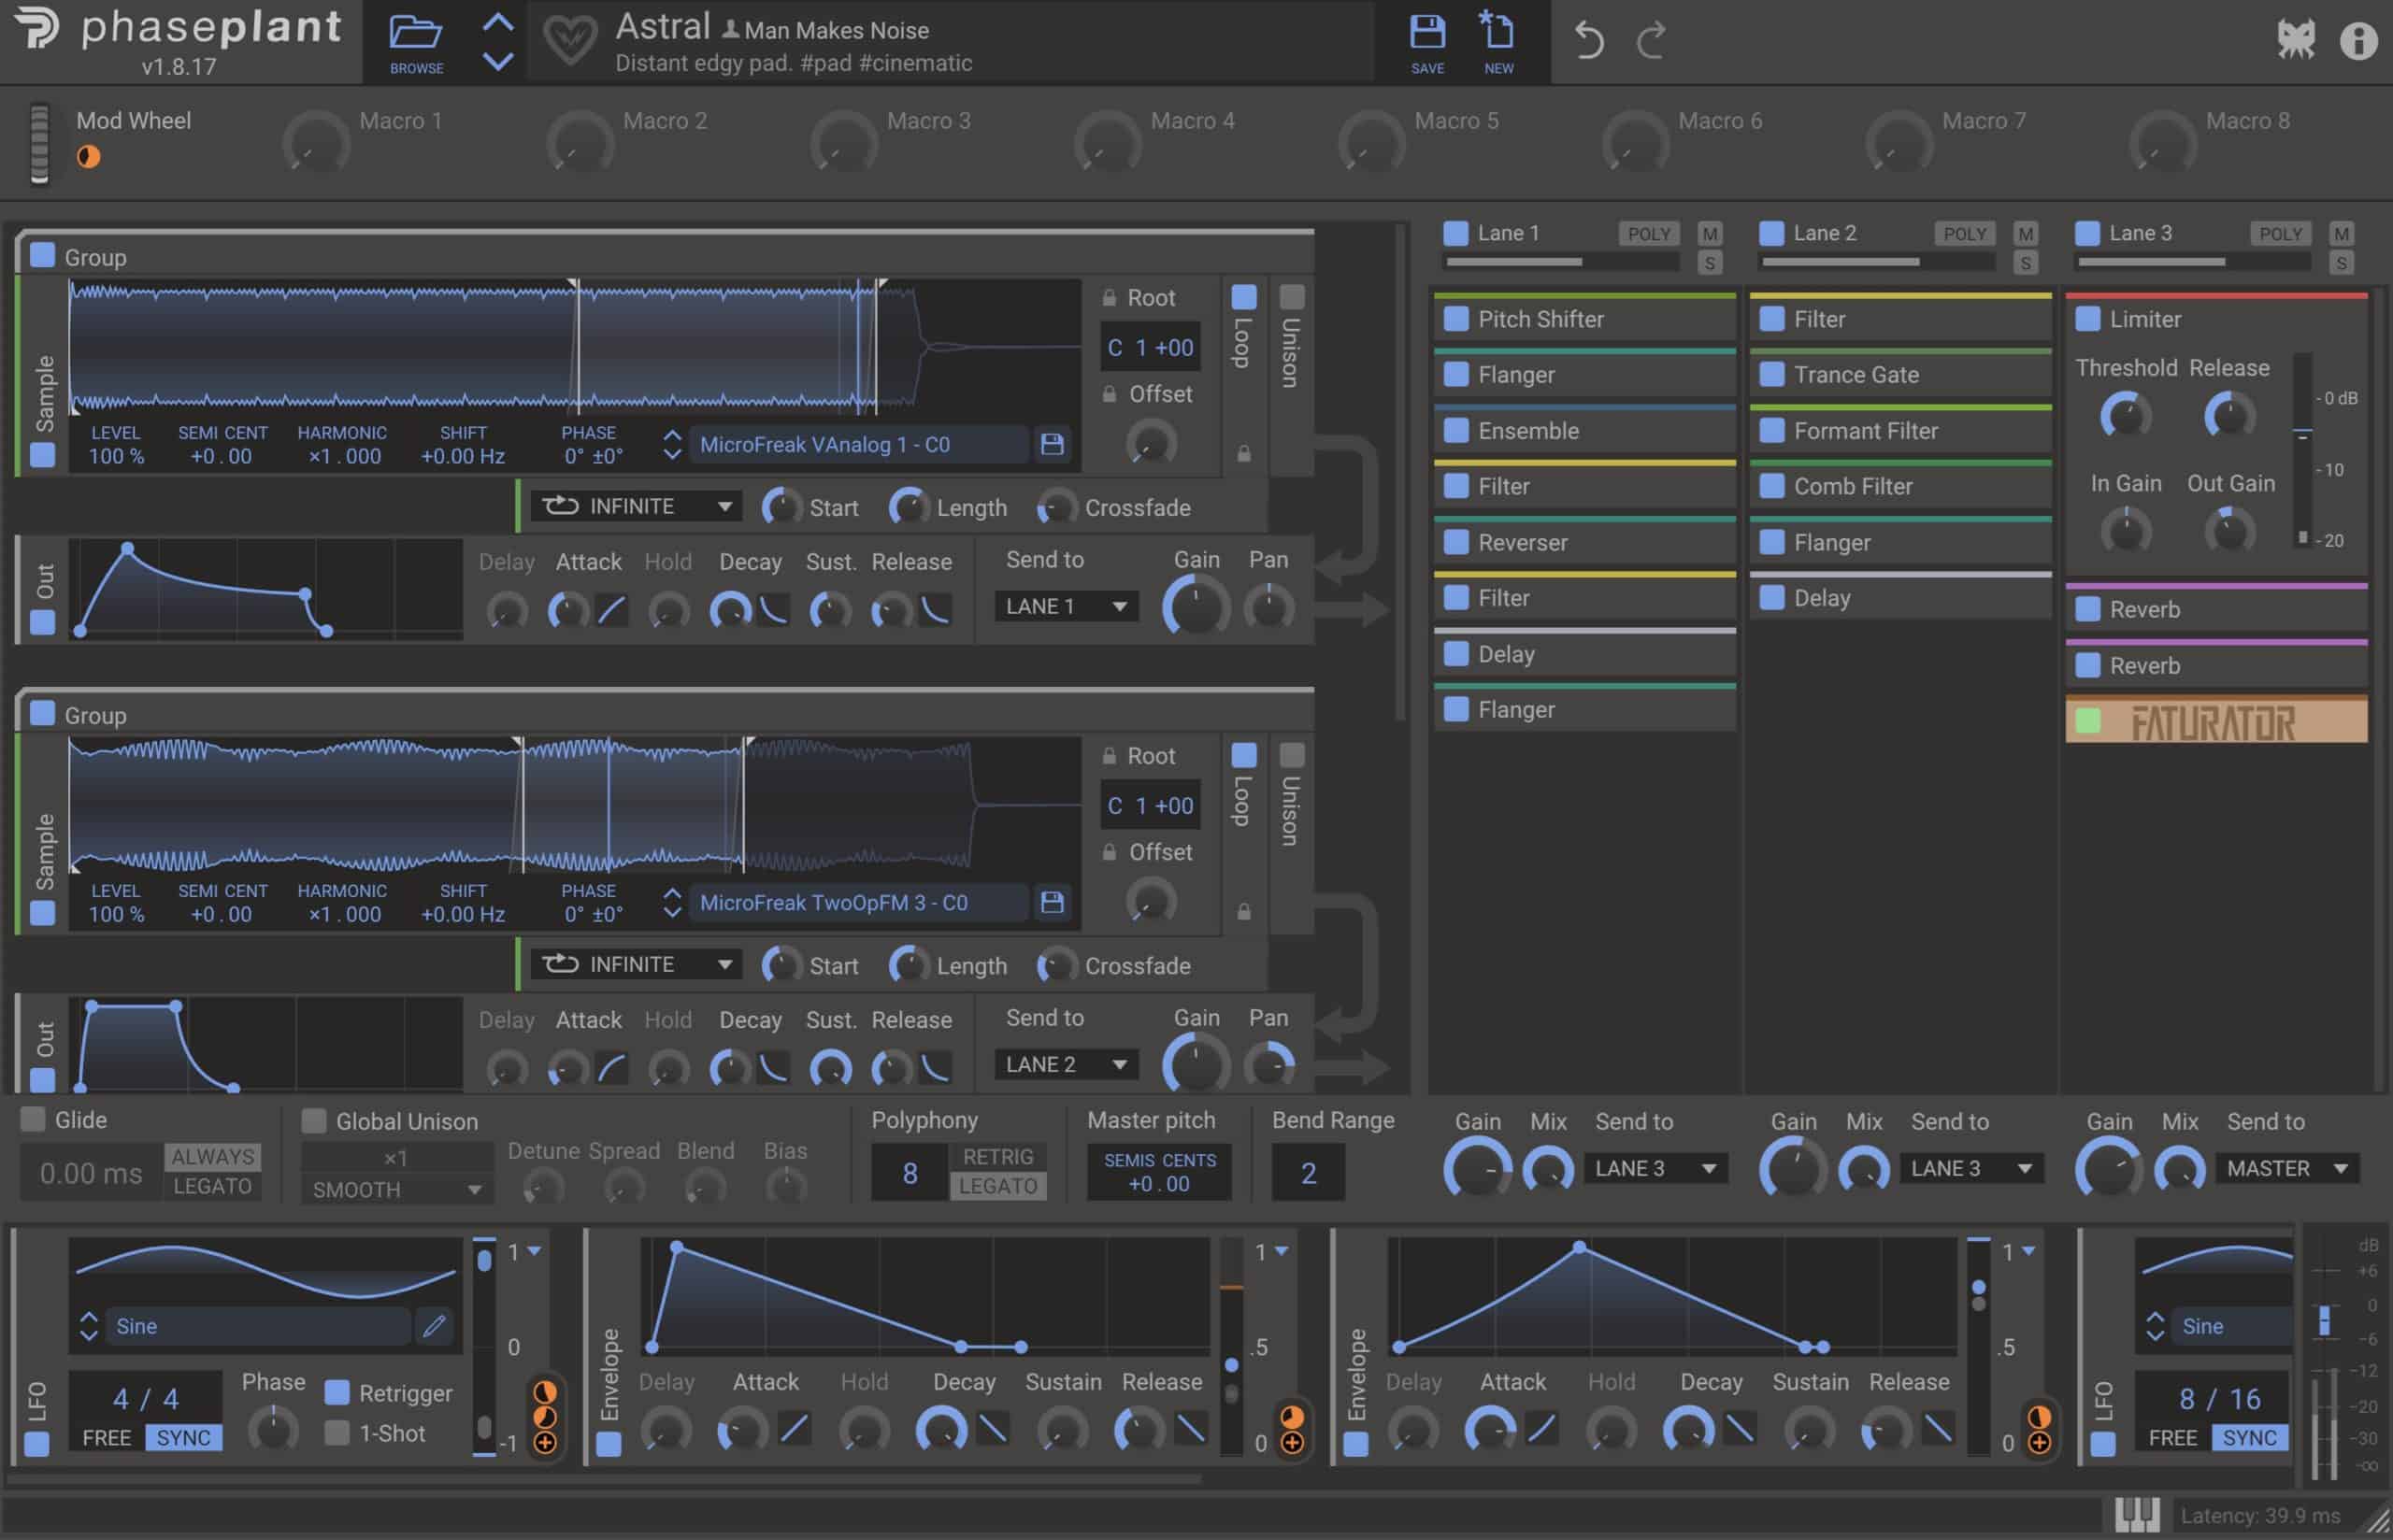Select the Delay effect in Lane 2
The image size is (2393, 1540).
[1900, 598]
